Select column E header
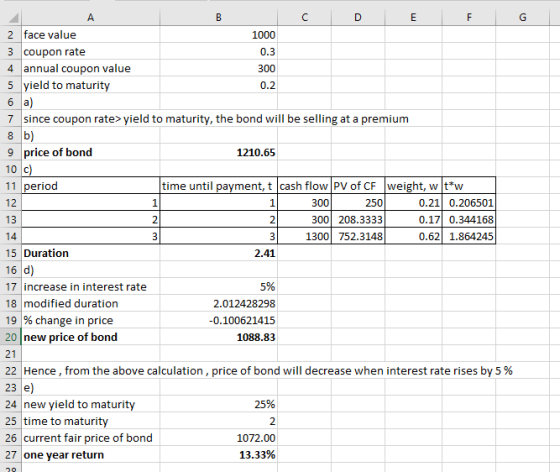This screenshot has width=560, height=472. point(413,17)
